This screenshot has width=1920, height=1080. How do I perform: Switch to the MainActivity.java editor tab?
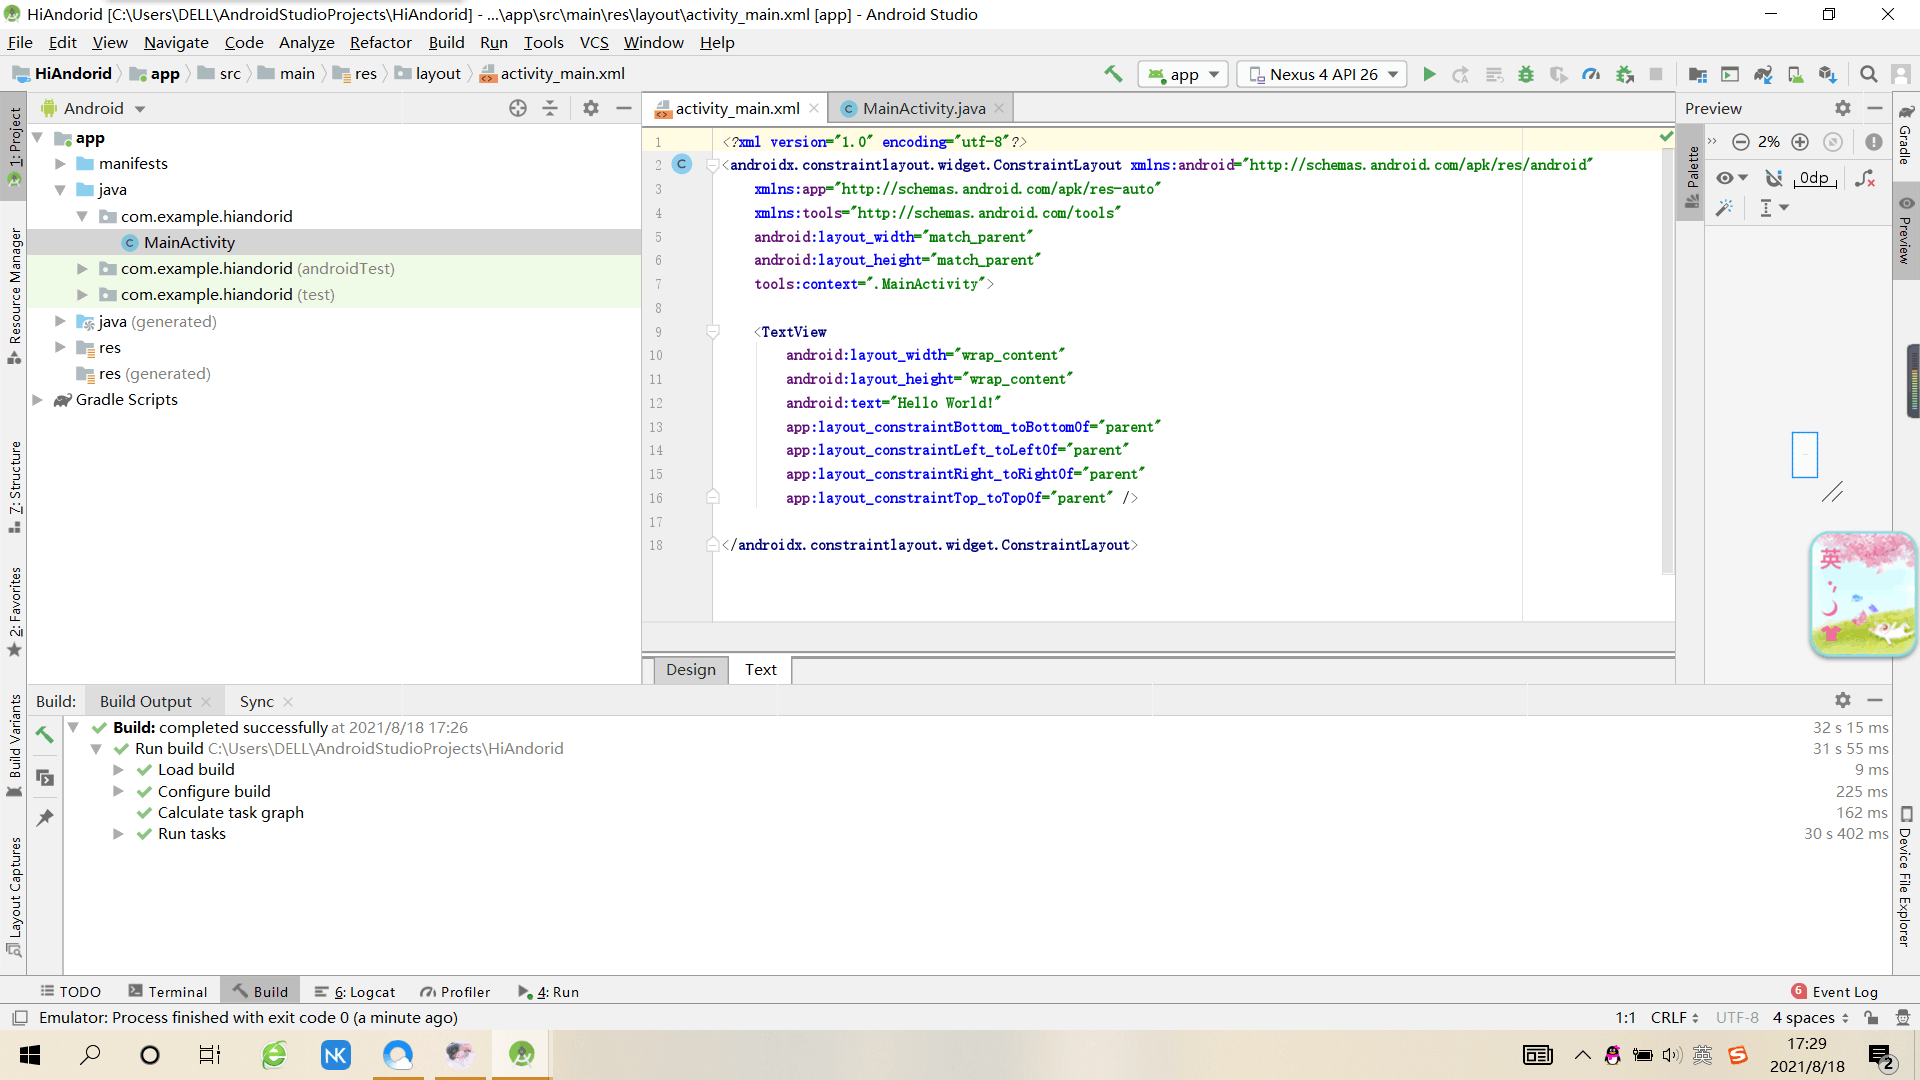(x=923, y=108)
